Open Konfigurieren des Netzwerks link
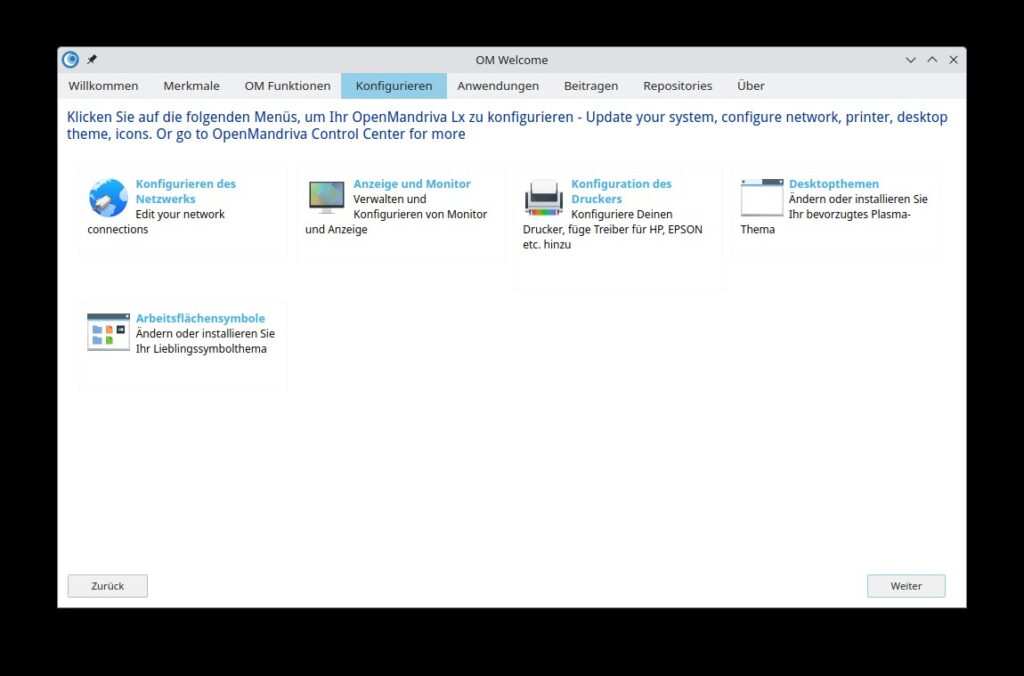1024x676 pixels. tap(185, 191)
